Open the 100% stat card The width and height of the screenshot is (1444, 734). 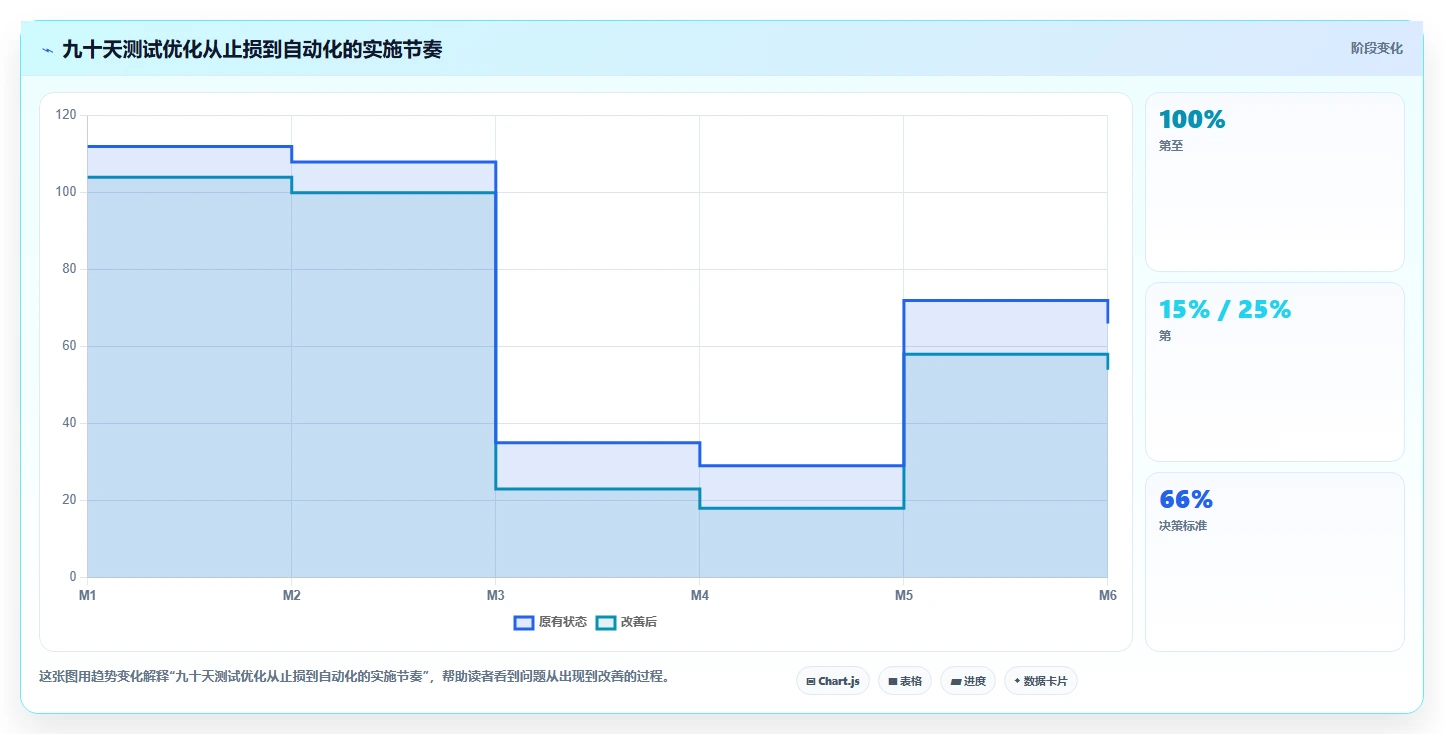[x=1275, y=182]
